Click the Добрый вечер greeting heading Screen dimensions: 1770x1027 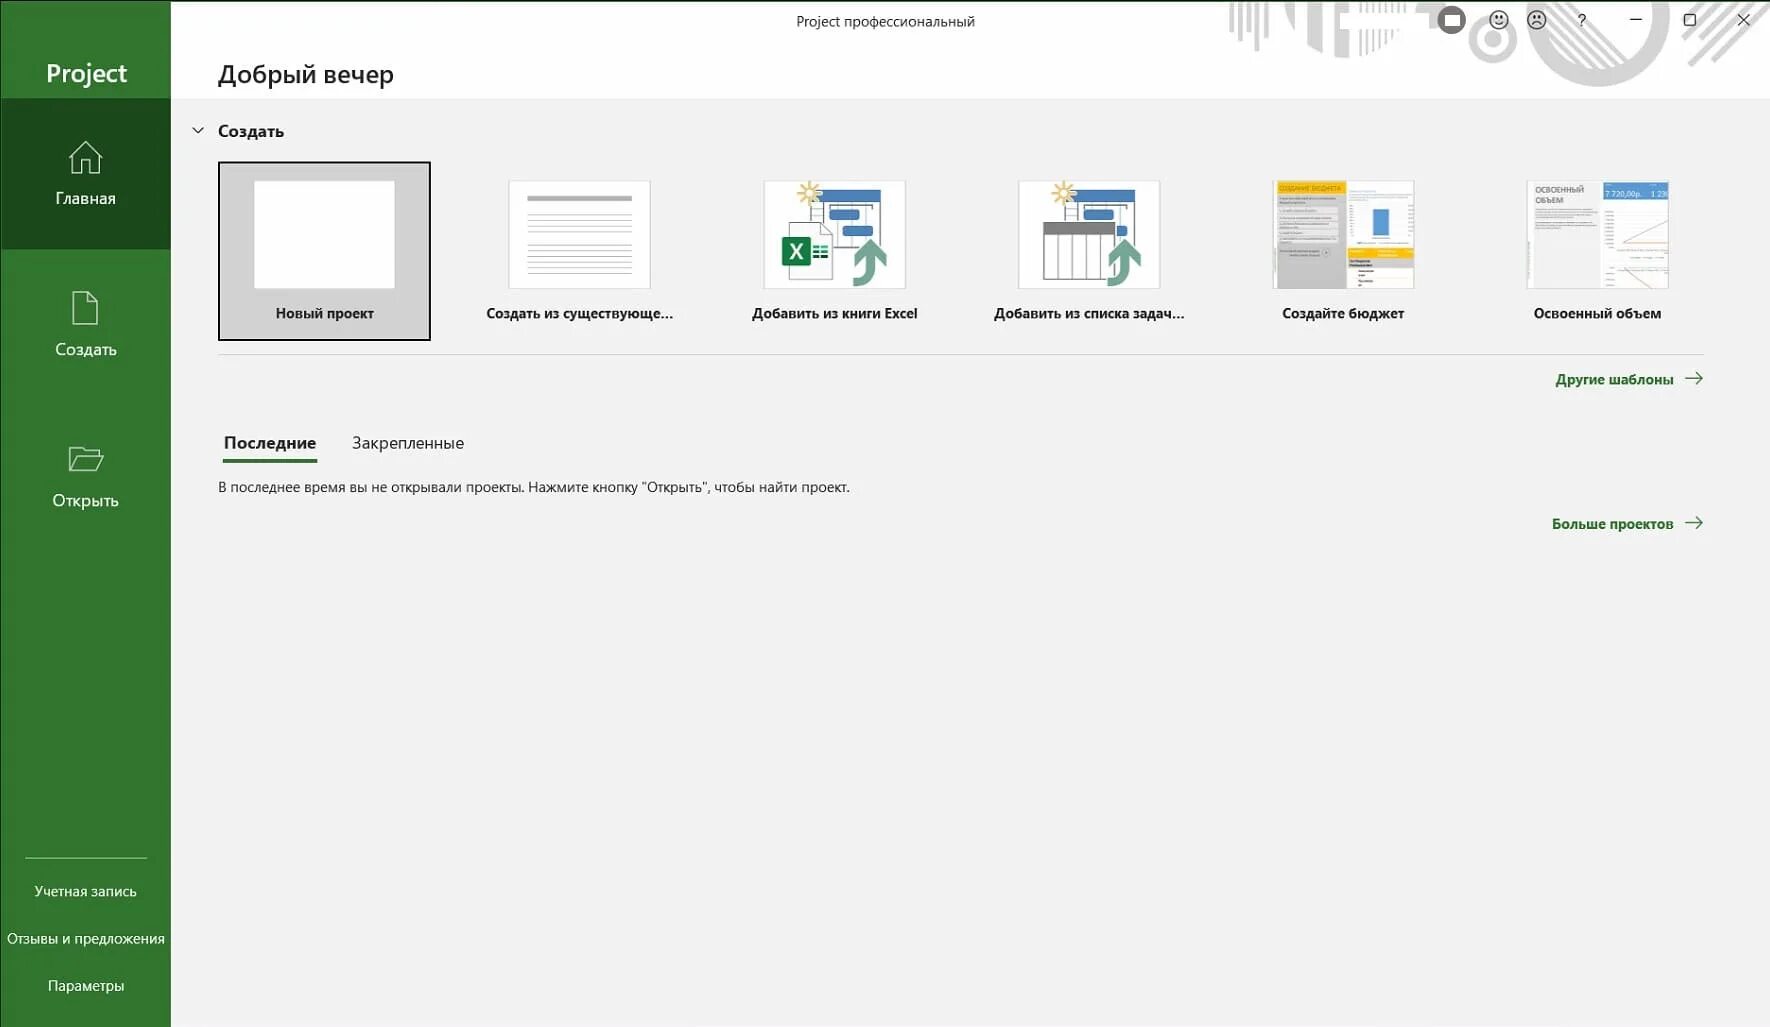(x=306, y=75)
